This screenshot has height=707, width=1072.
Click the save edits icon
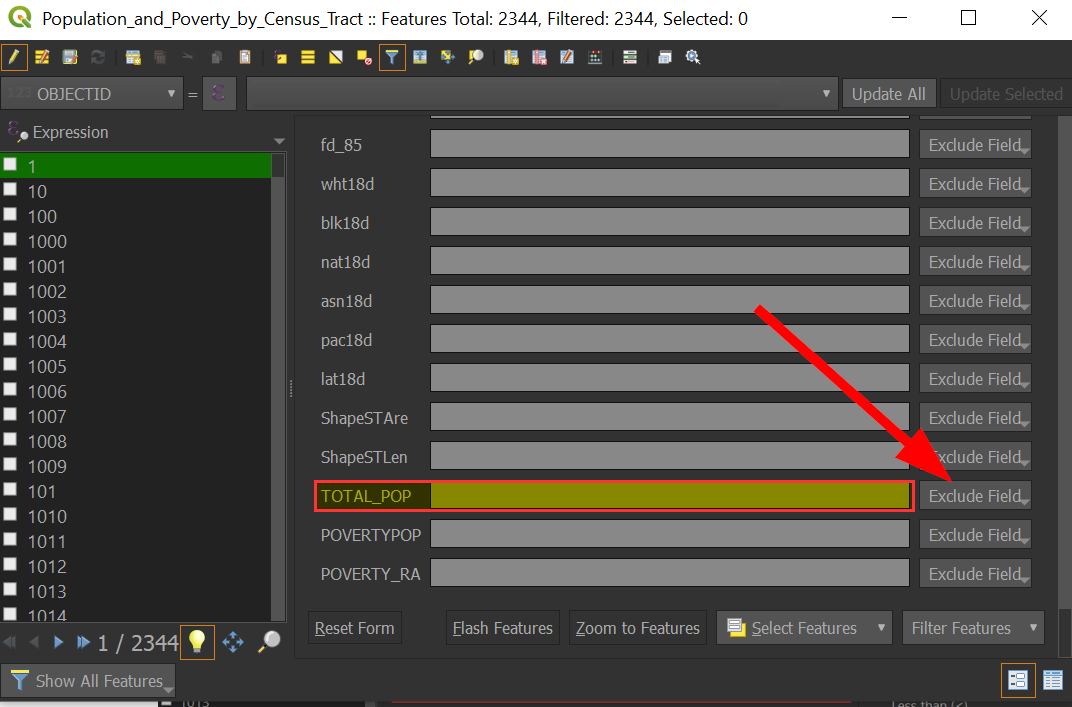(x=70, y=57)
